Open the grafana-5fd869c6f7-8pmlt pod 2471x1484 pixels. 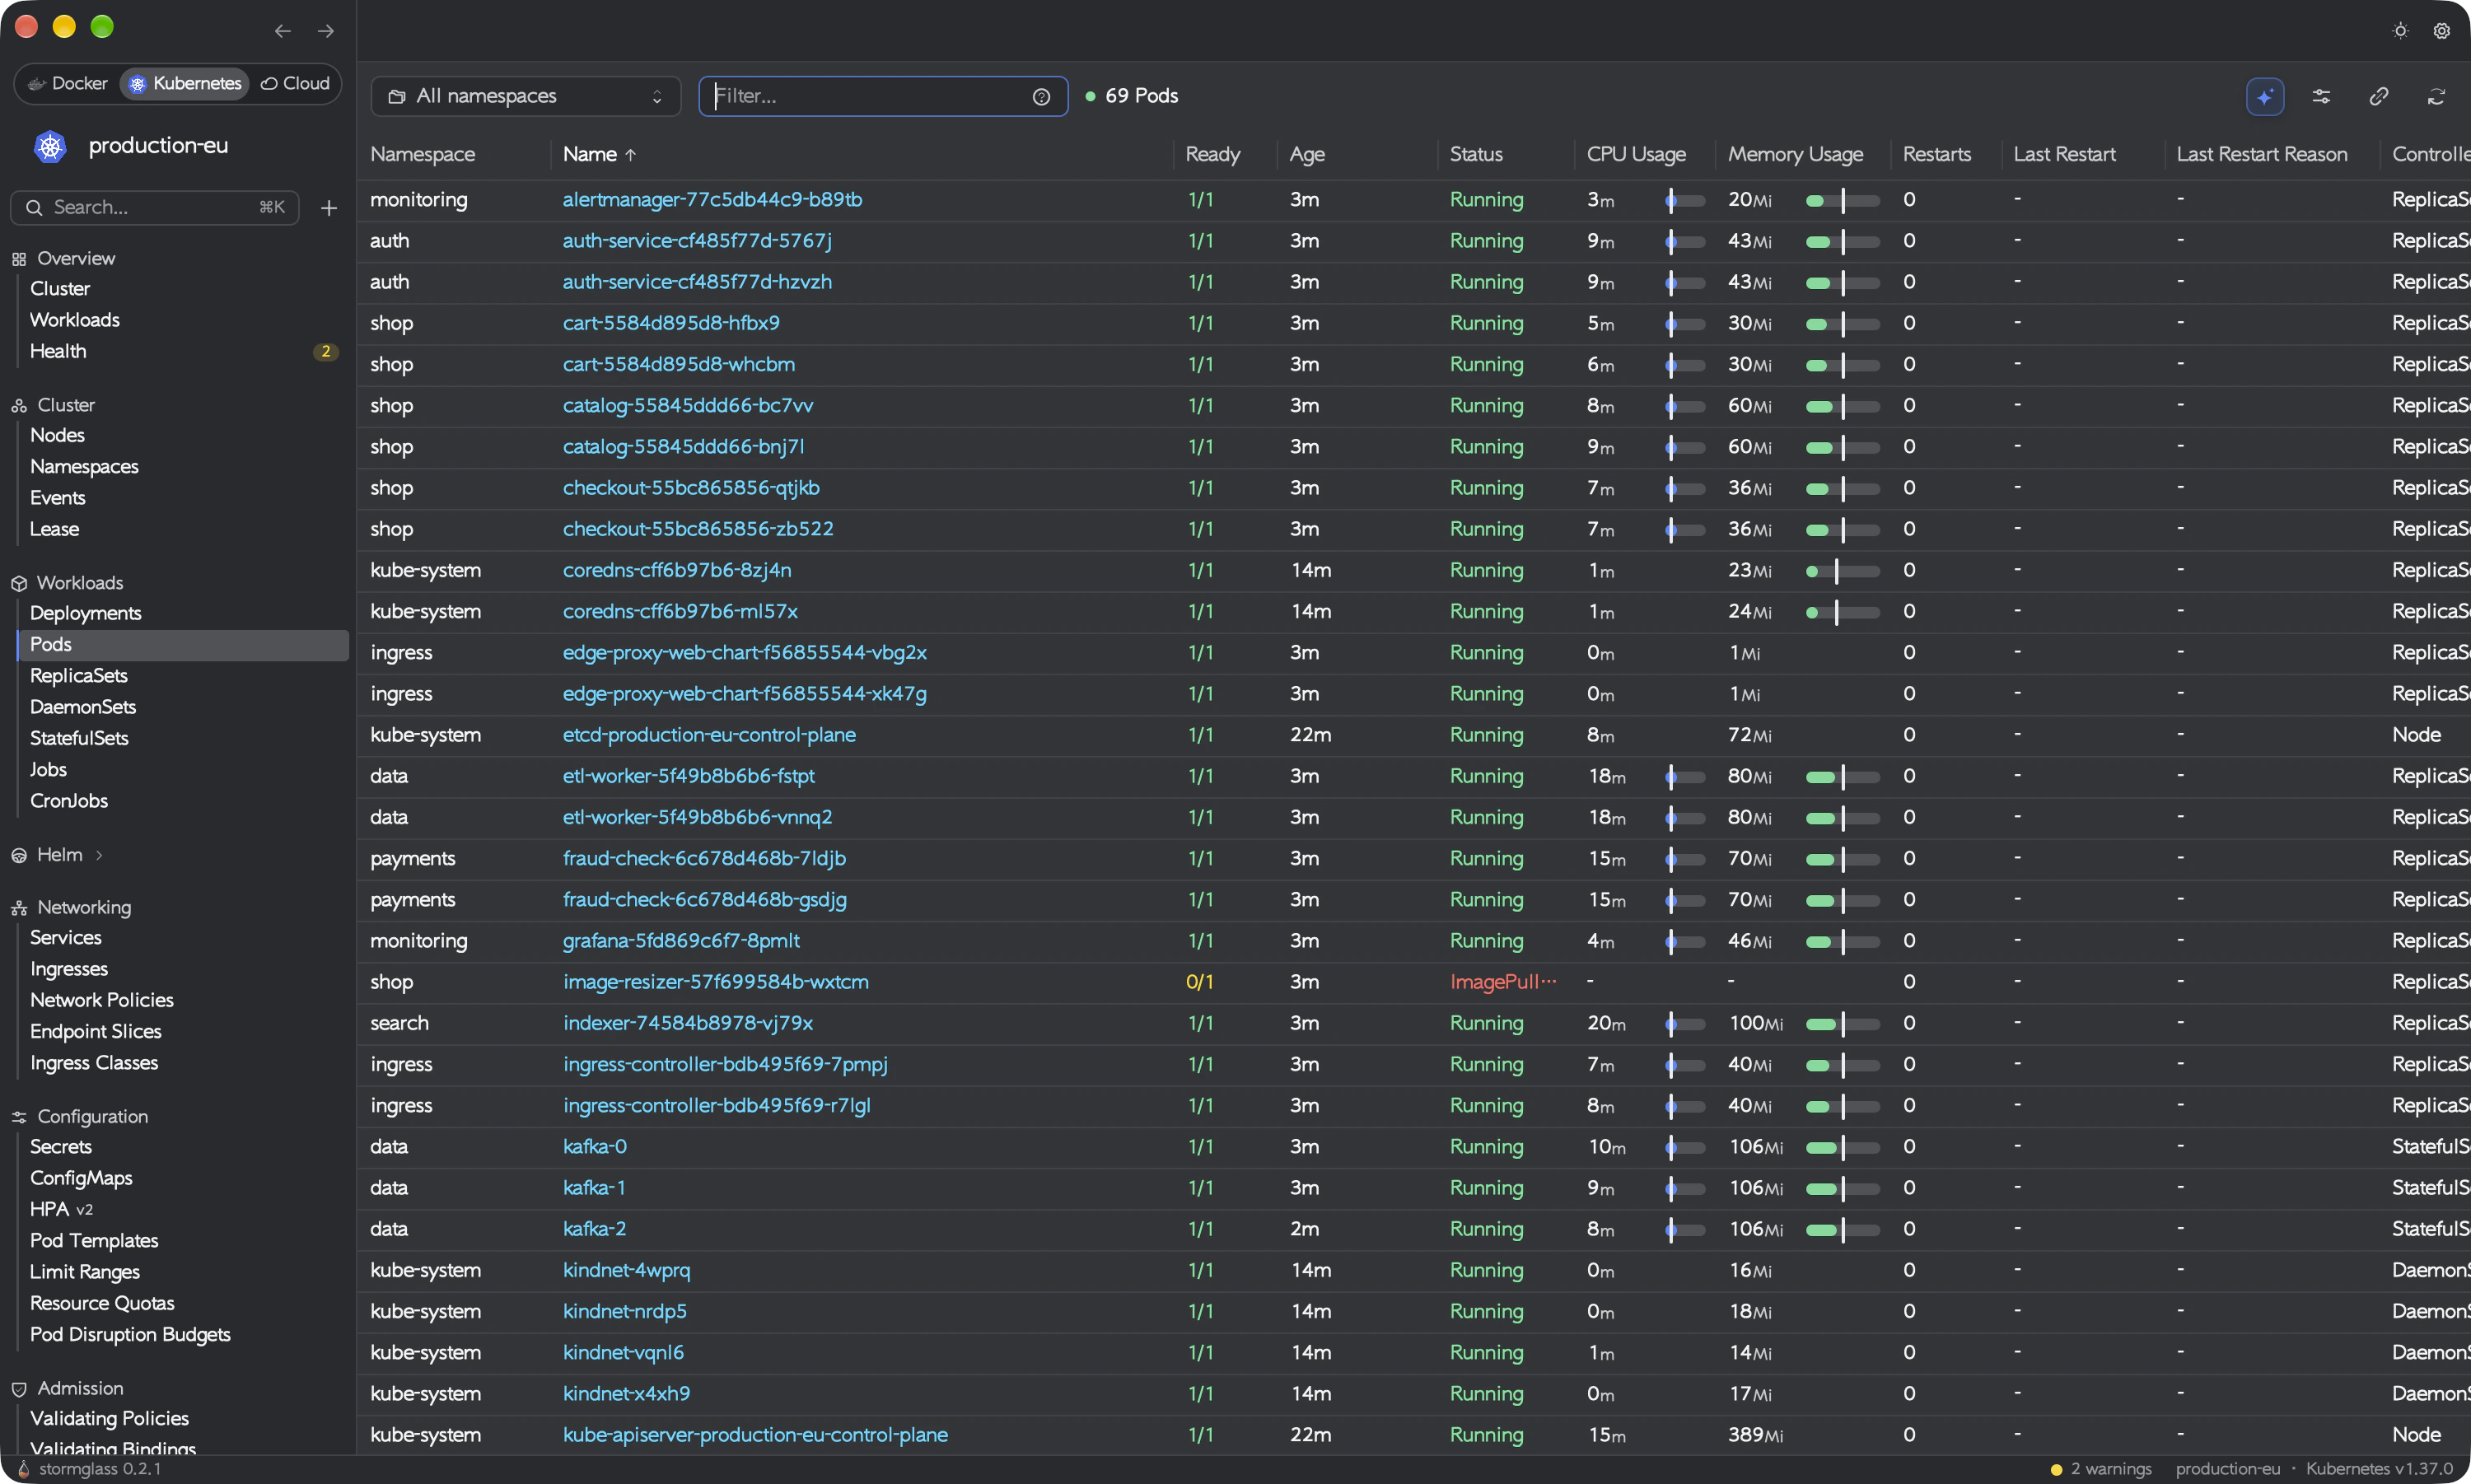681,941
